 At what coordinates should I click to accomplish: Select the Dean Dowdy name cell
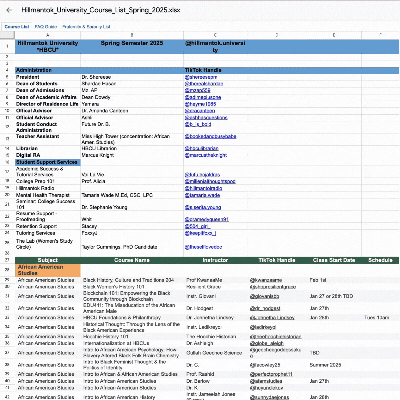(132, 97)
